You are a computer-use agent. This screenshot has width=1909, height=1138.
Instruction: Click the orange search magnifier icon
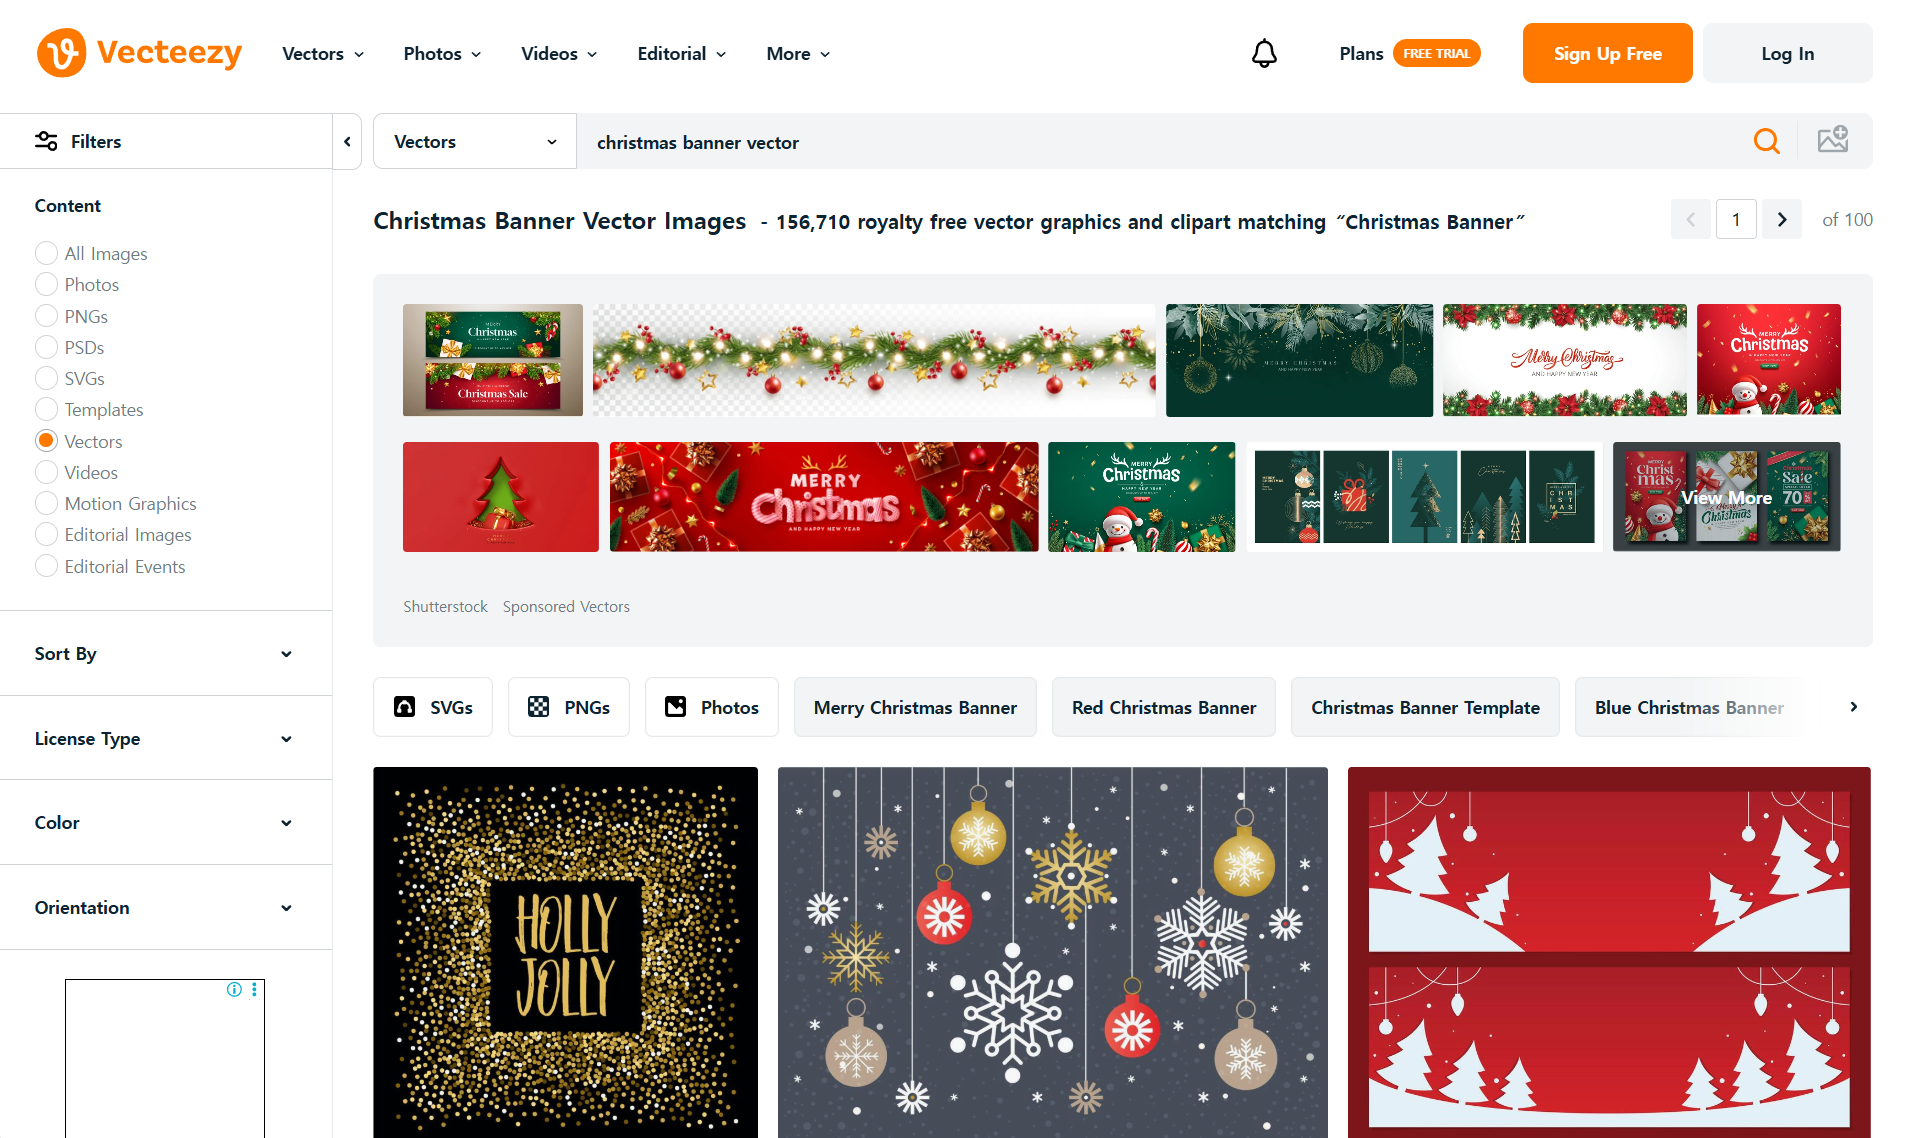[1767, 141]
